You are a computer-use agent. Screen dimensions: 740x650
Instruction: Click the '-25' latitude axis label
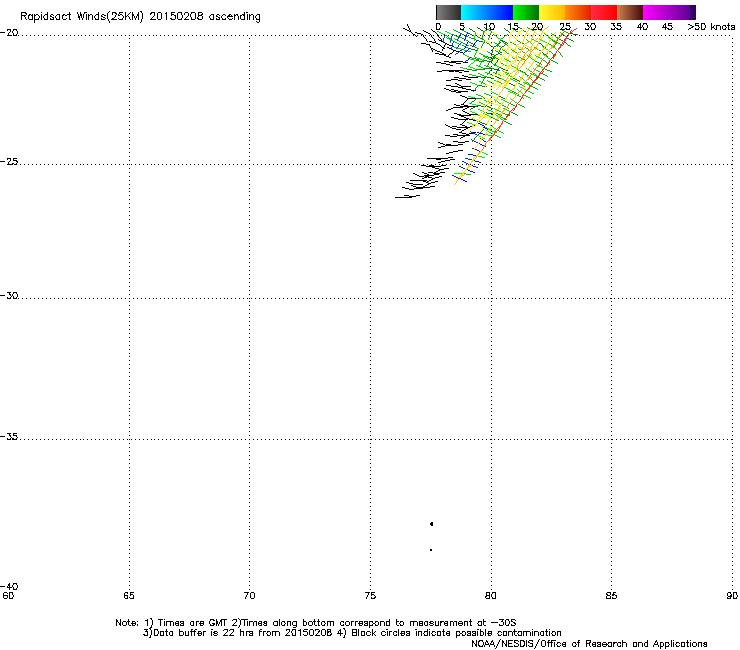(9, 161)
